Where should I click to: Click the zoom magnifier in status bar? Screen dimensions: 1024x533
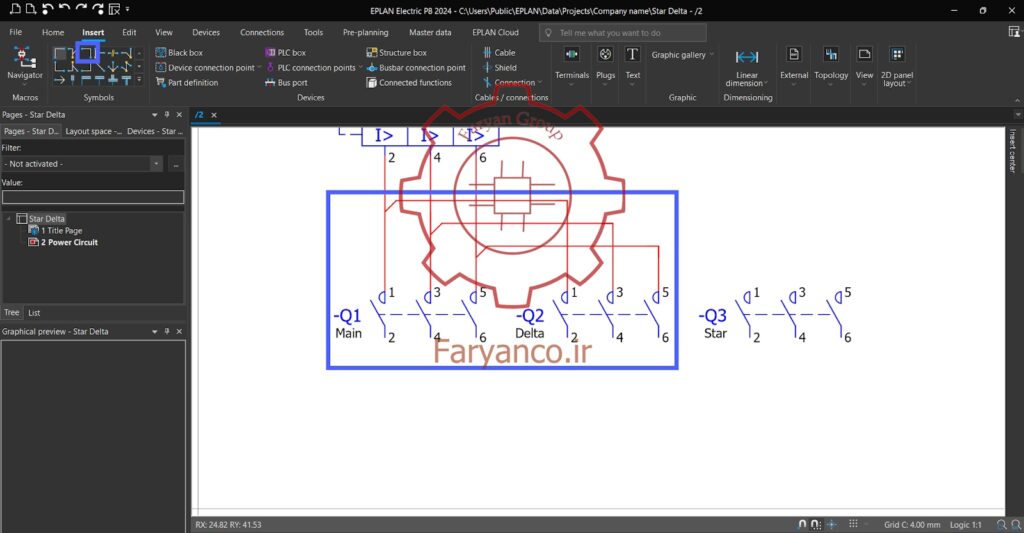[x=1002, y=525]
